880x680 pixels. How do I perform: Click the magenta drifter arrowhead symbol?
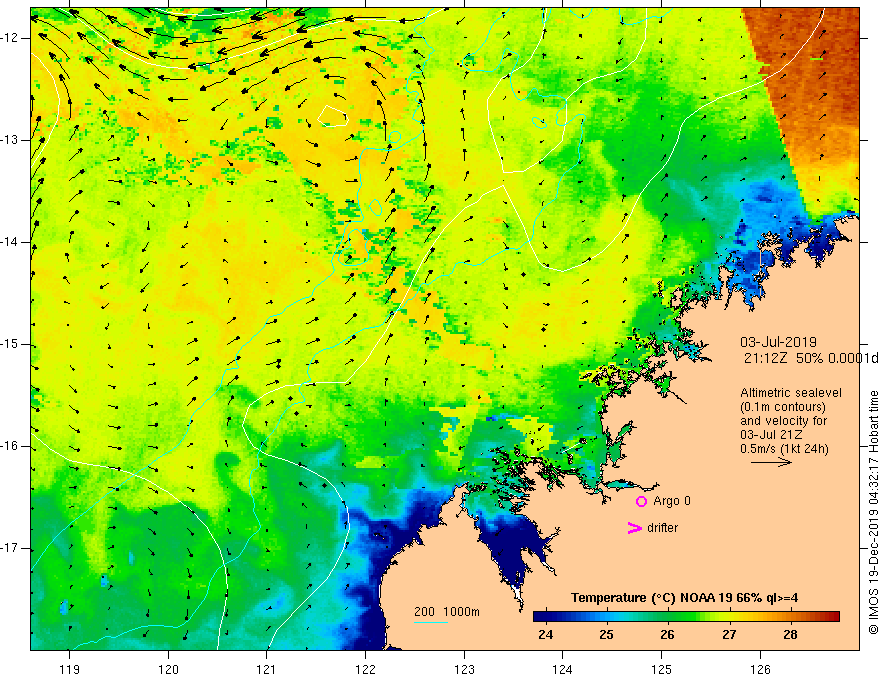pyautogui.click(x=635, y=528)
